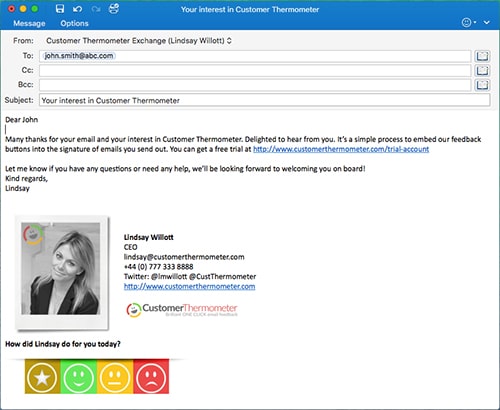The height and width of the screenshot is (410, 500).
Task: Open the trial-account hyperlink in the body
Action: pyautogui.click(x=341, y=149)
